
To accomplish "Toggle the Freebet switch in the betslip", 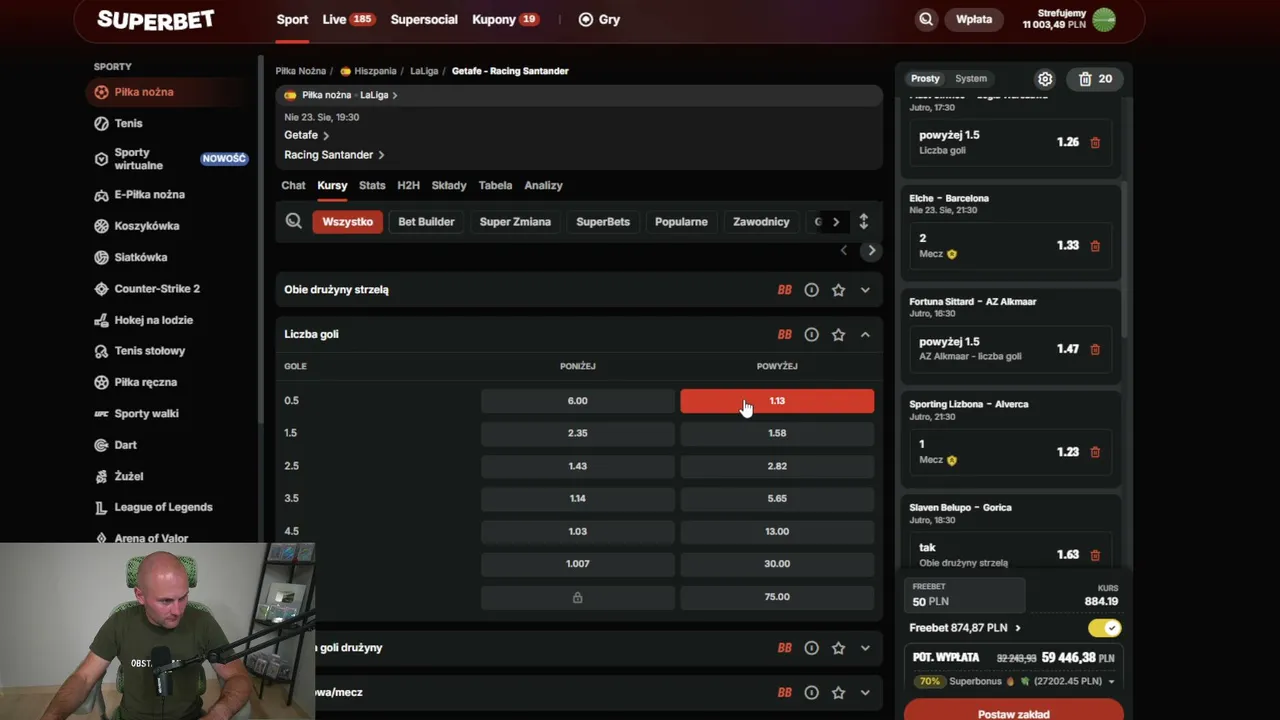I will tap(1105, 628).
